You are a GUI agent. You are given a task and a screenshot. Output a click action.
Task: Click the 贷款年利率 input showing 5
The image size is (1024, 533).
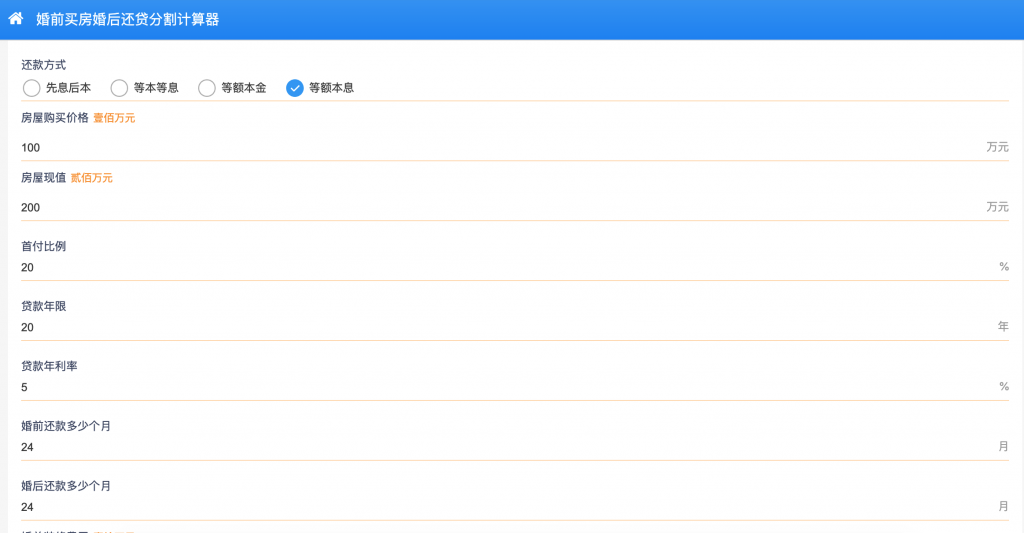click(500, 387)
